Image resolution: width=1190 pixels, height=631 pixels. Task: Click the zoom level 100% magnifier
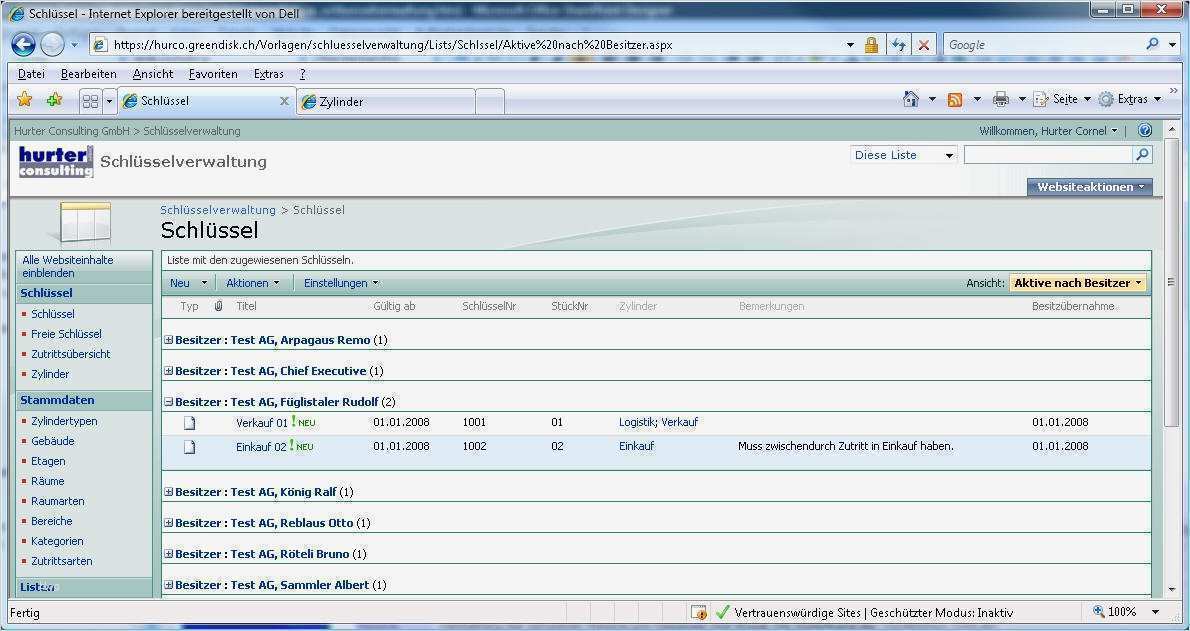[x=1099, y=611]
